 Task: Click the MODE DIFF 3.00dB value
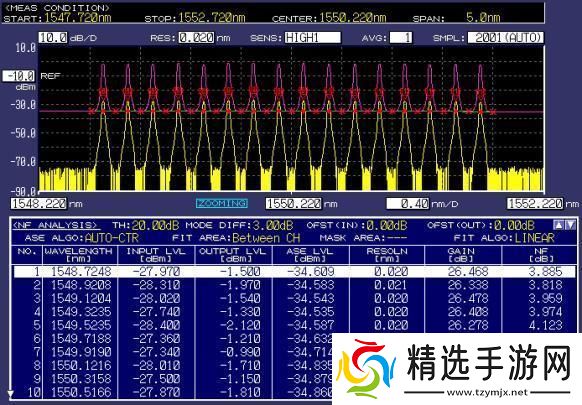click(x=273, y=225)
